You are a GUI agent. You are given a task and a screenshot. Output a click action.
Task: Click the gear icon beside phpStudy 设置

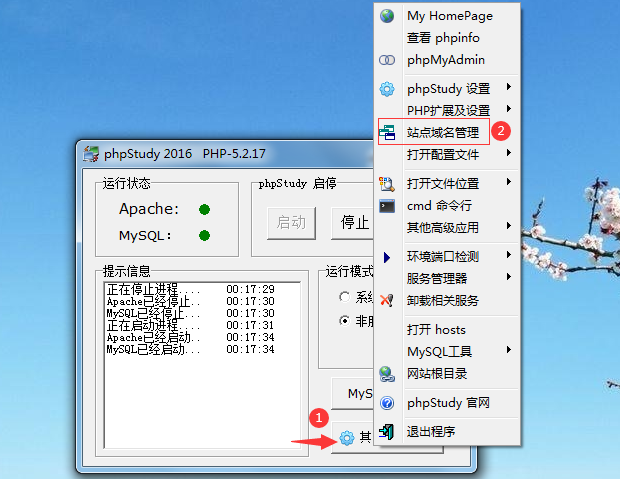click(x=387, y=89)
